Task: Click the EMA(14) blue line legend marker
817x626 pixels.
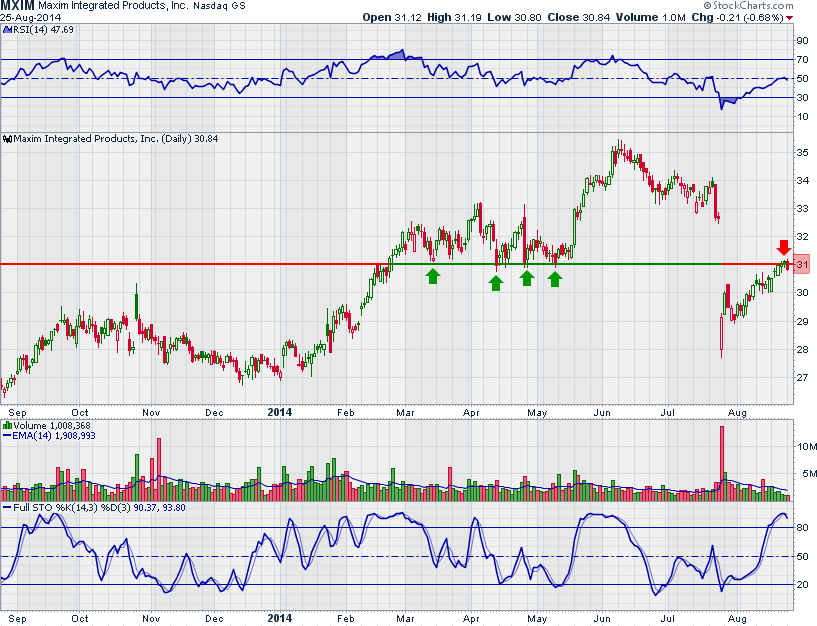Action: [x=7, y=436]
